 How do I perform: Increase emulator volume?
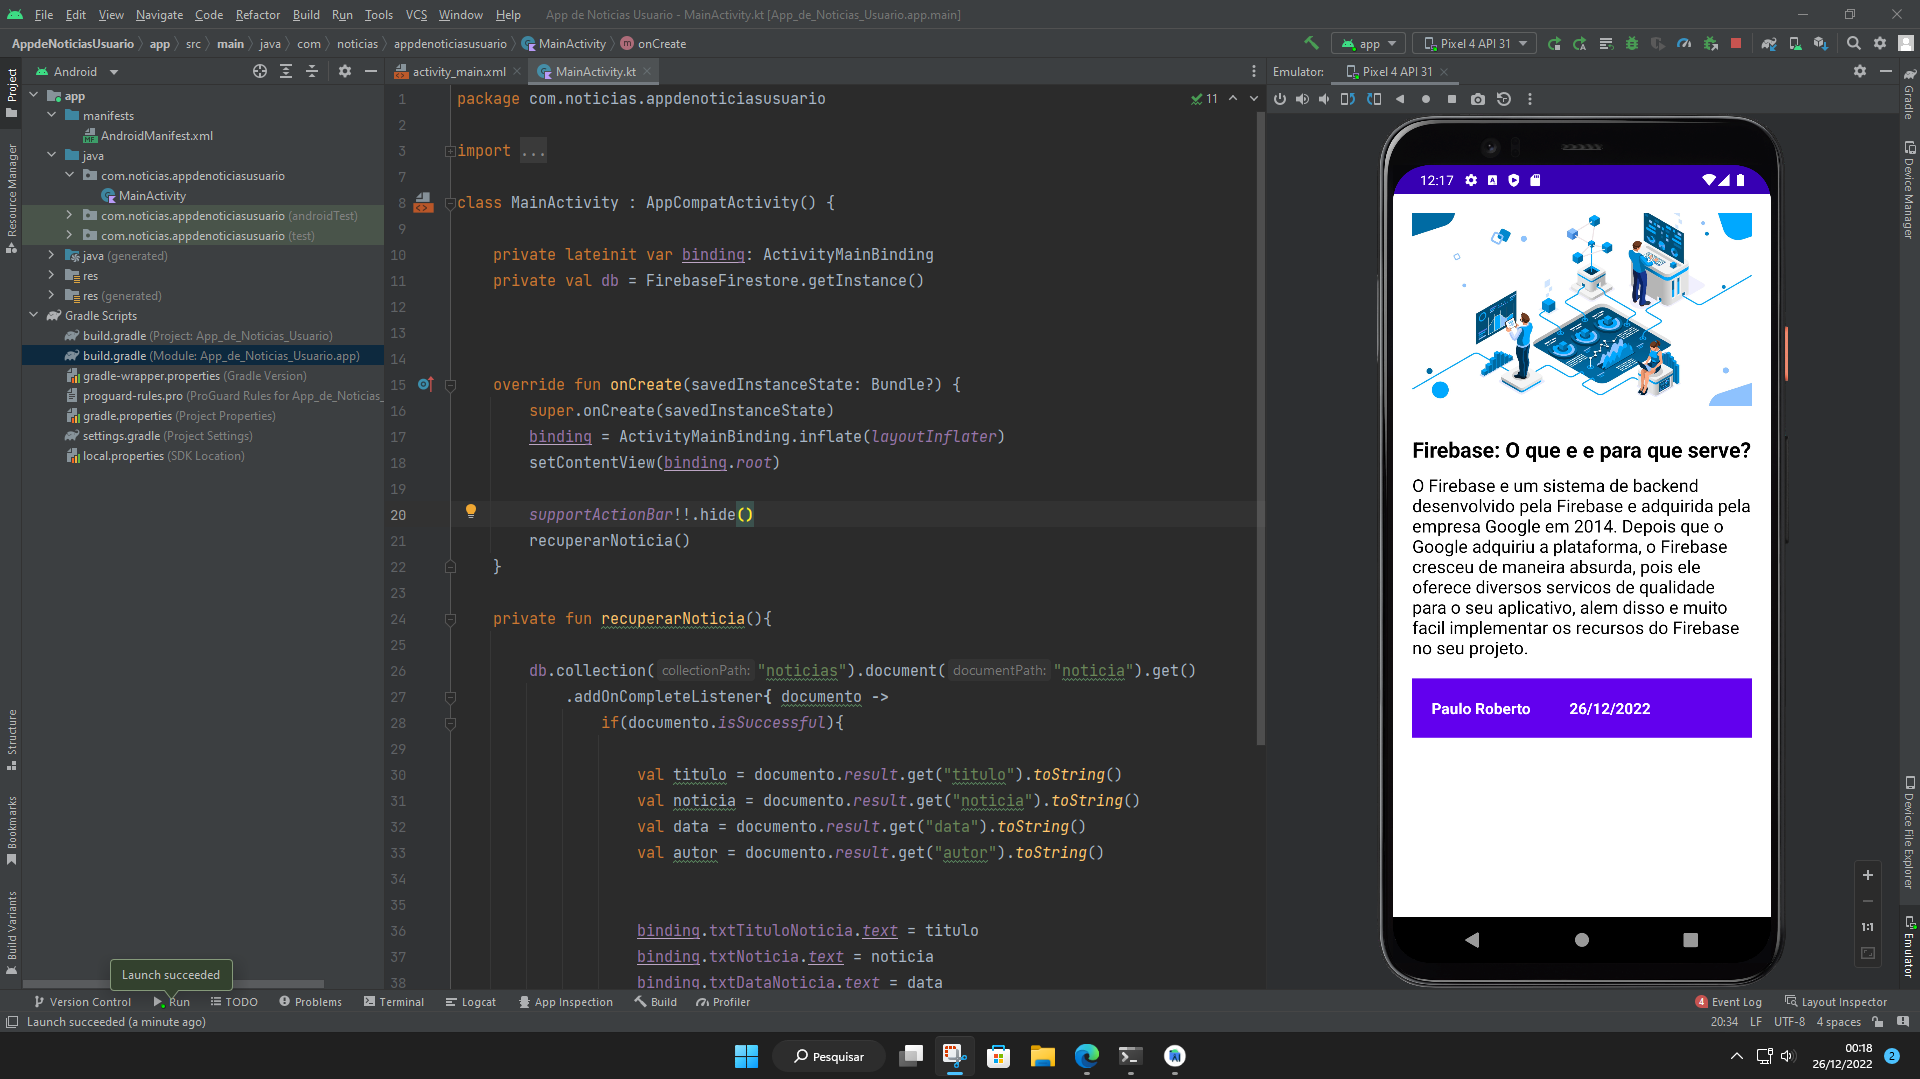(1302, 99)
